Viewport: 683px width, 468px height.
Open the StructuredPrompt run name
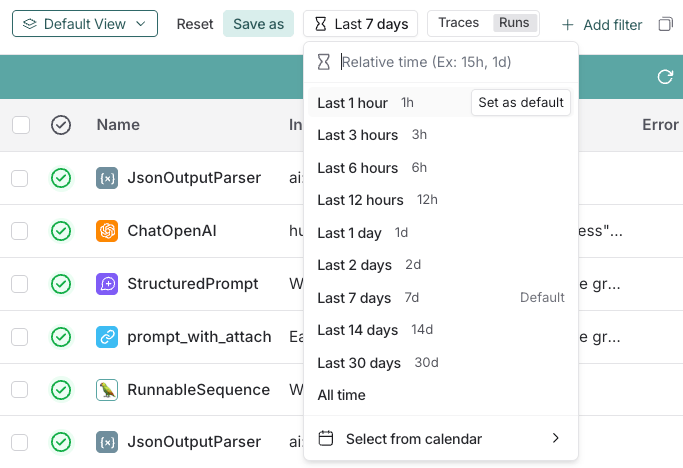coord(193,284)
